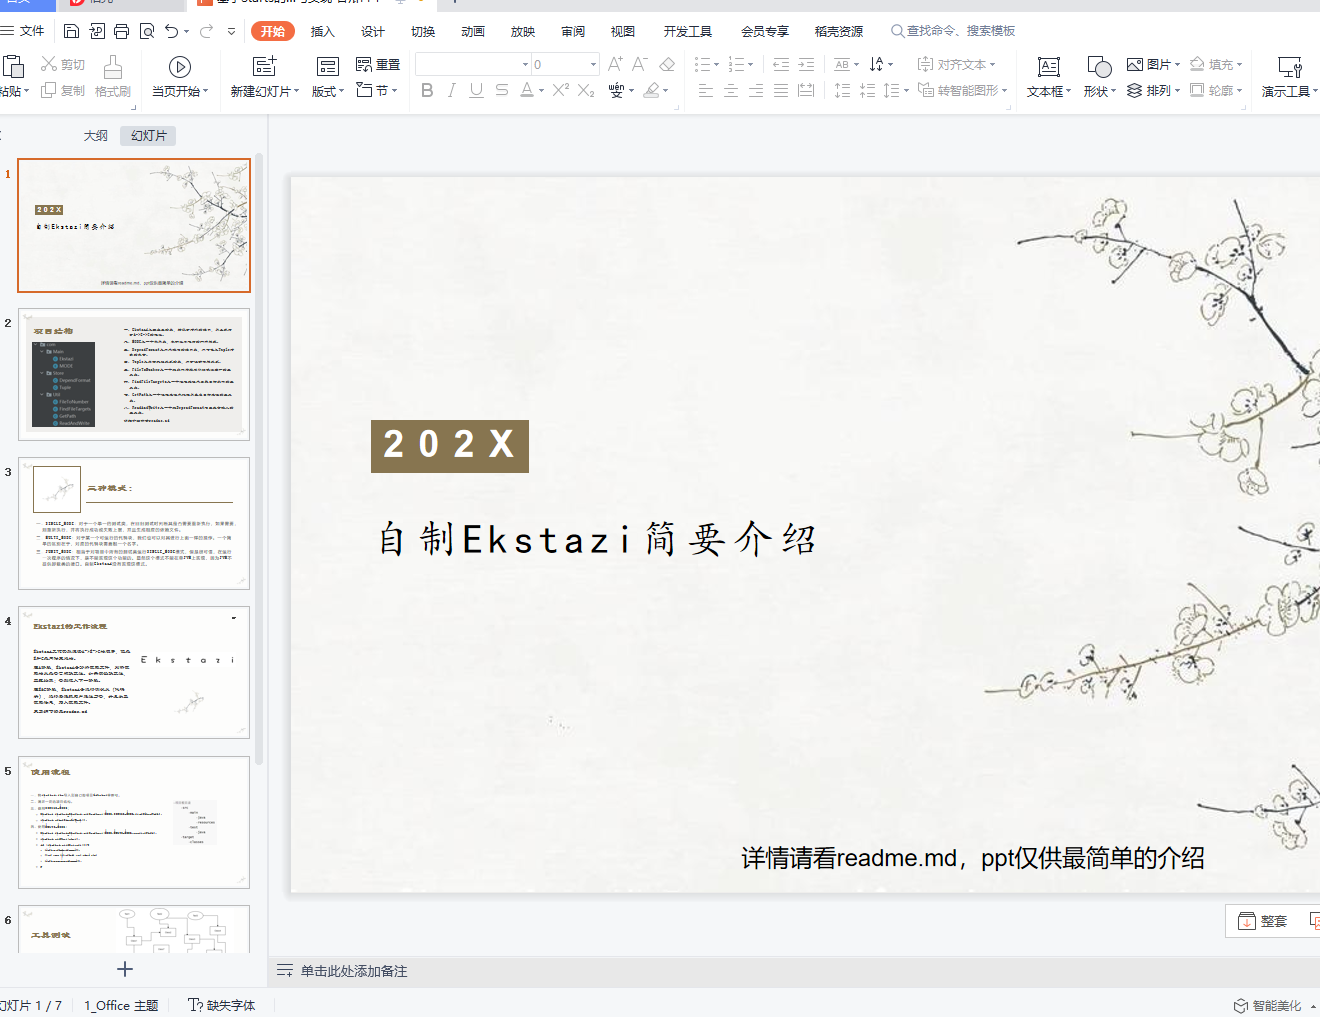Open Presentation Tools (演示工具)
The height and width of the screenshot is (1017, 1320).
(x=1290, y=76)
